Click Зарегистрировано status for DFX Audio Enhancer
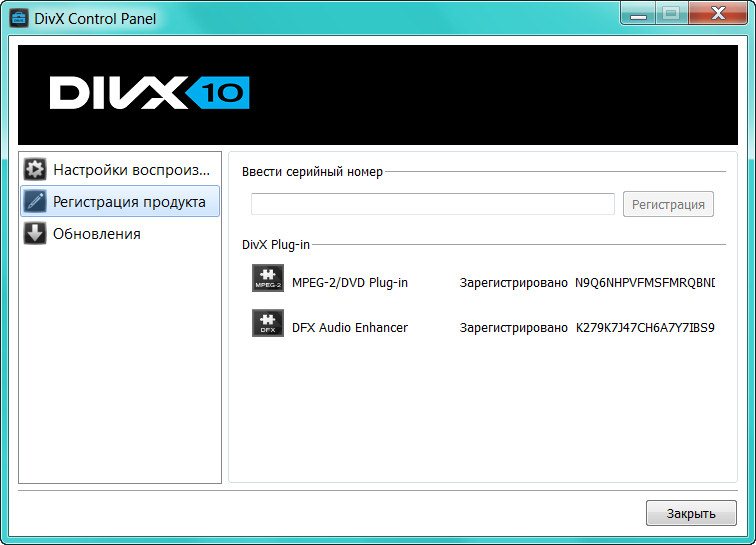The image size is (756, 545). coord(513,328)
